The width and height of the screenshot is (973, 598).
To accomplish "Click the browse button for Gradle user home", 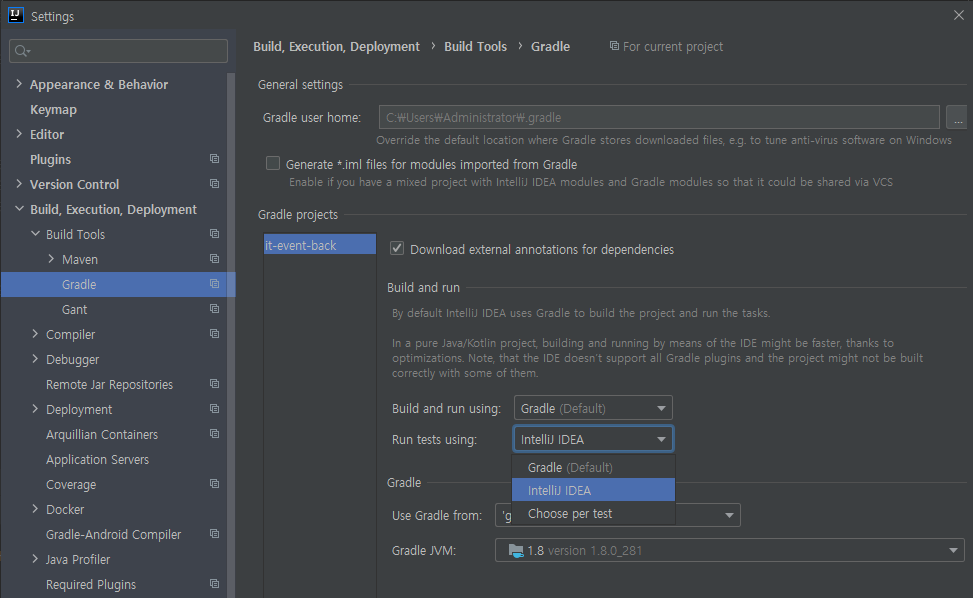I will tap(957, 117).
